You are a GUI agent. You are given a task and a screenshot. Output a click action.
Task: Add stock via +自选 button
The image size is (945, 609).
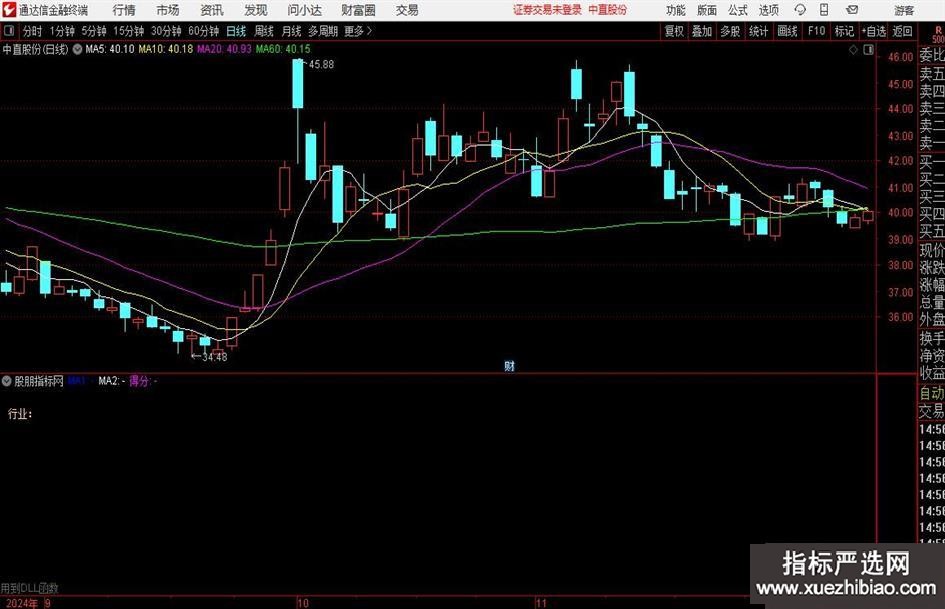pyautogui.click(x=874, y=31)
